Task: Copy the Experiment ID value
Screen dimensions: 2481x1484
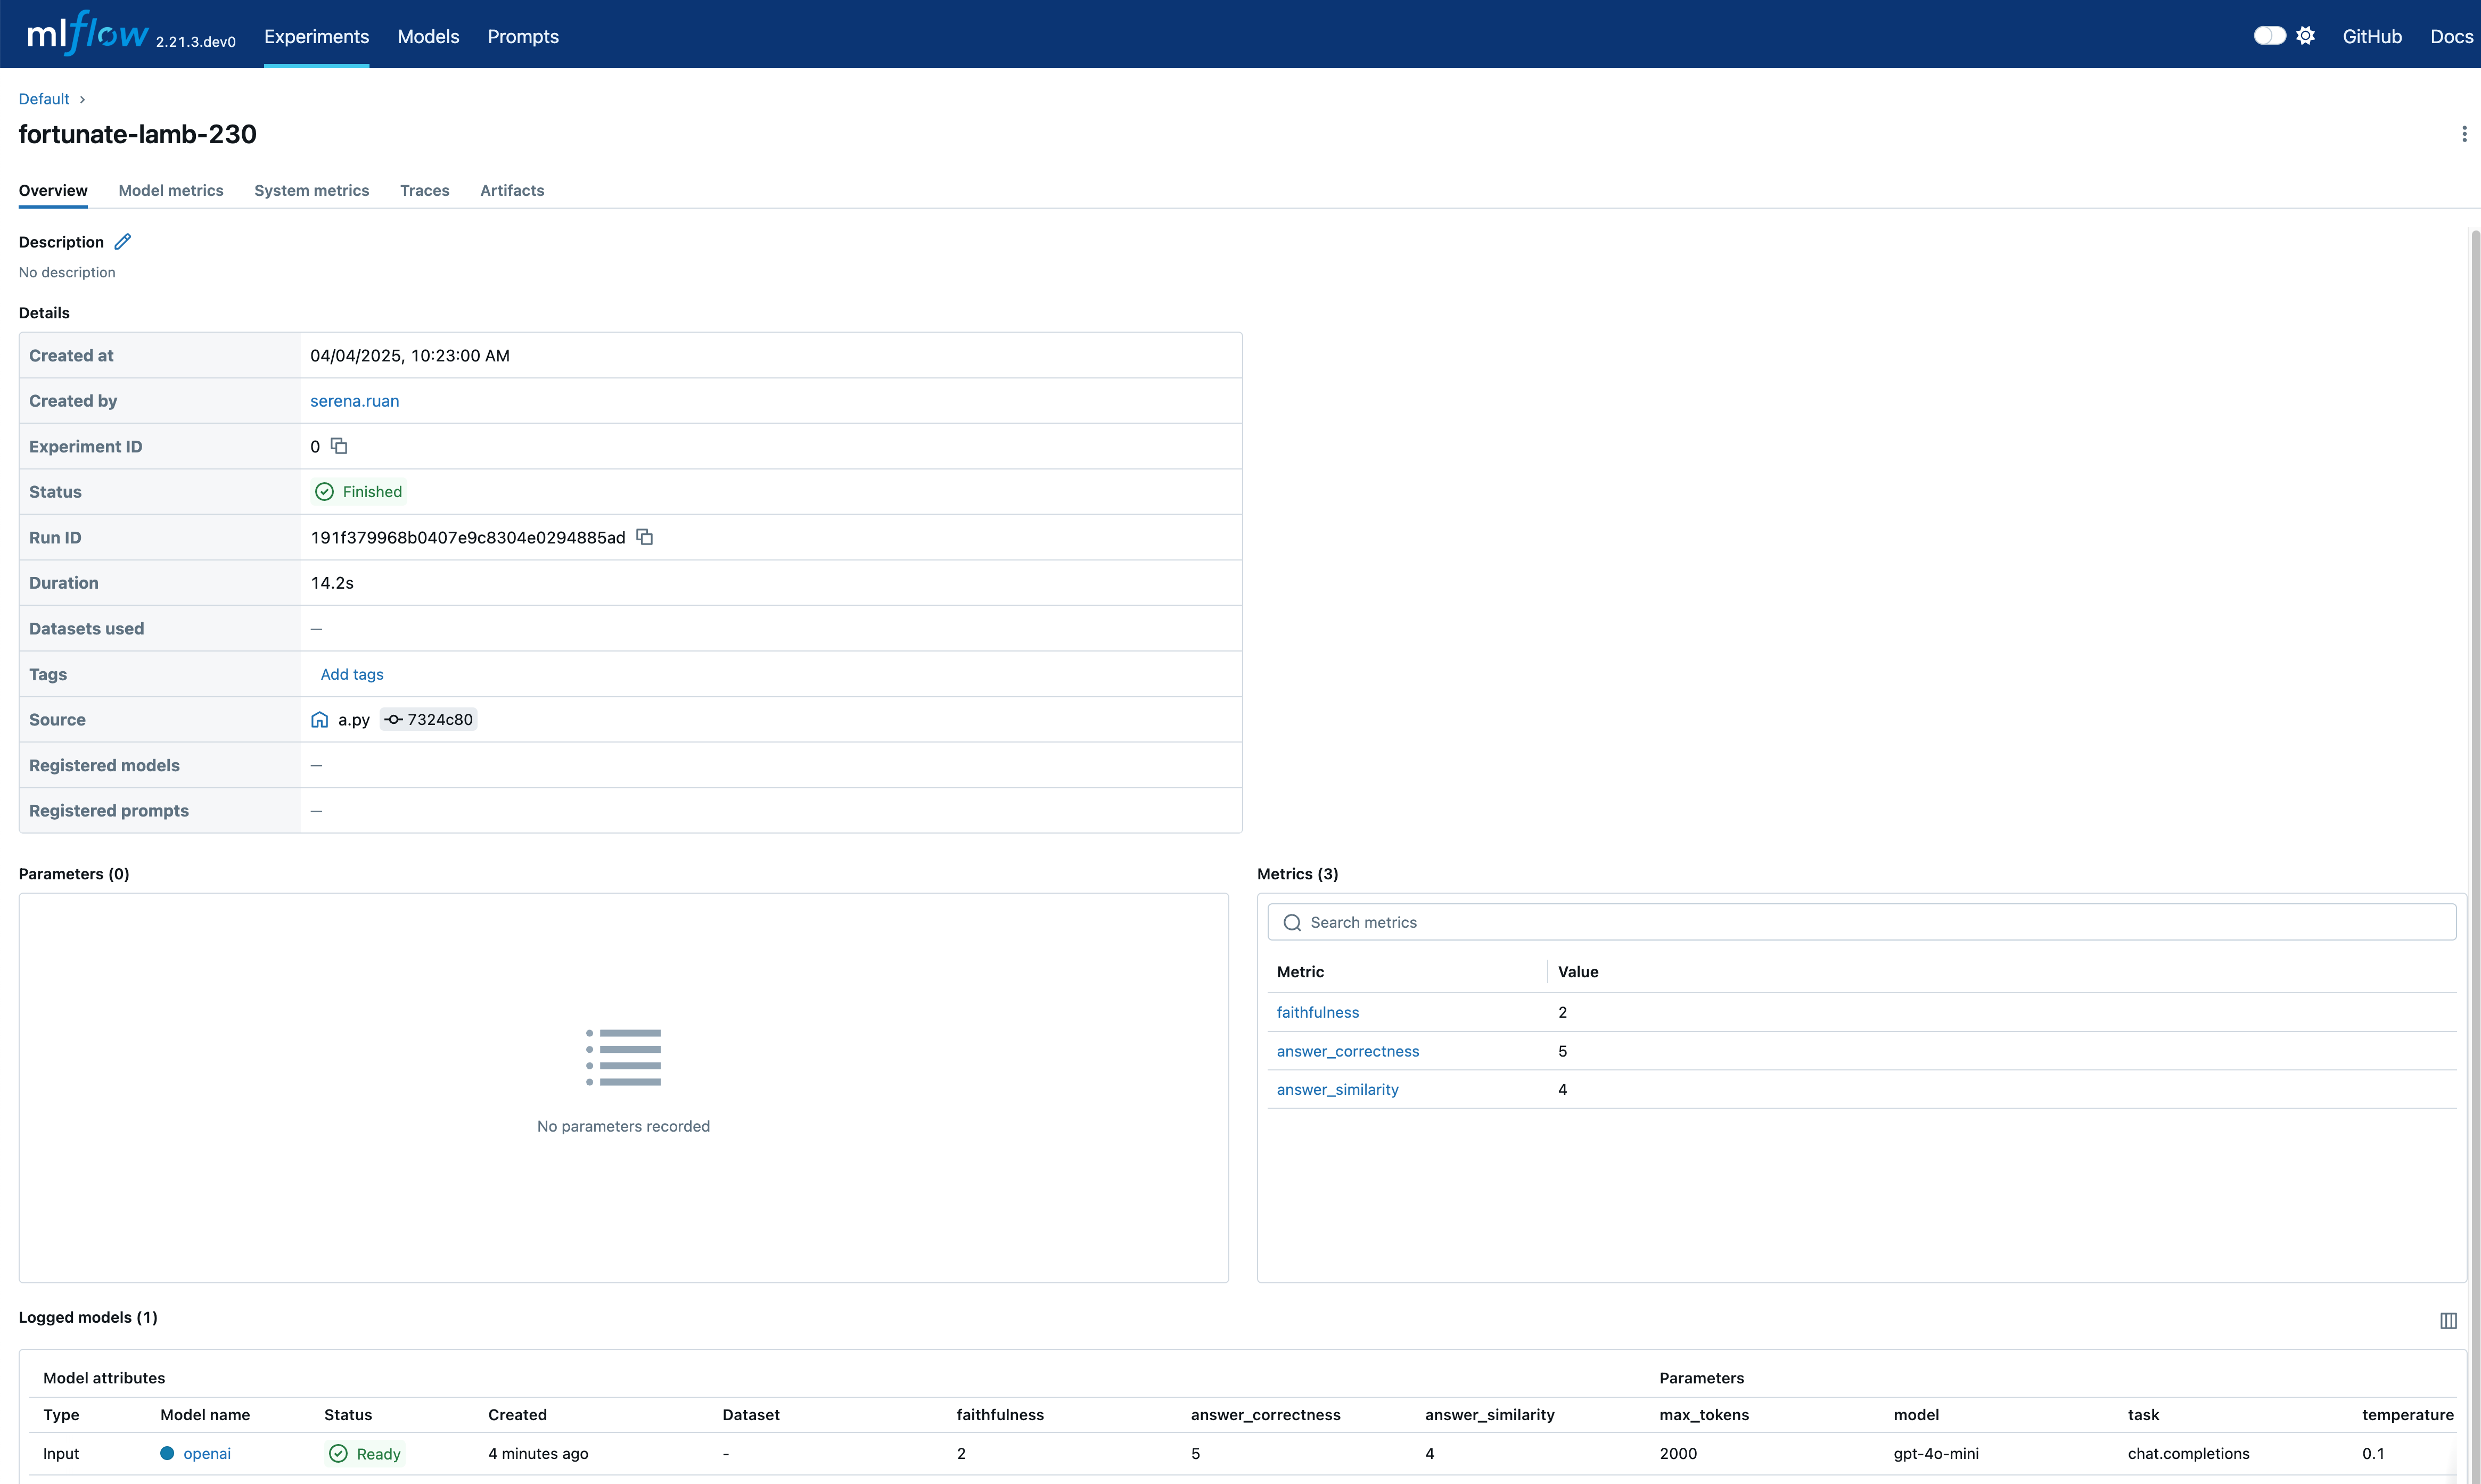Action: (339, 446)
